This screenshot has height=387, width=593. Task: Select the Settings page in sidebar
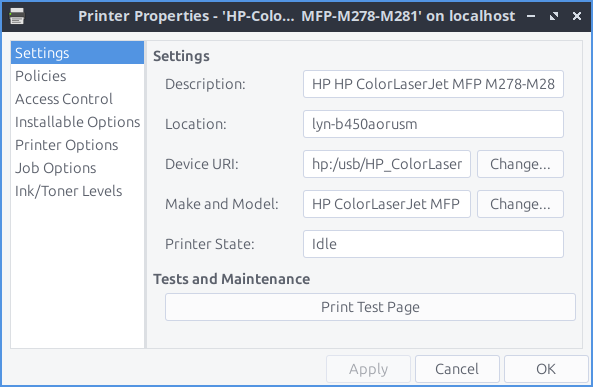[x=77, y=53]
